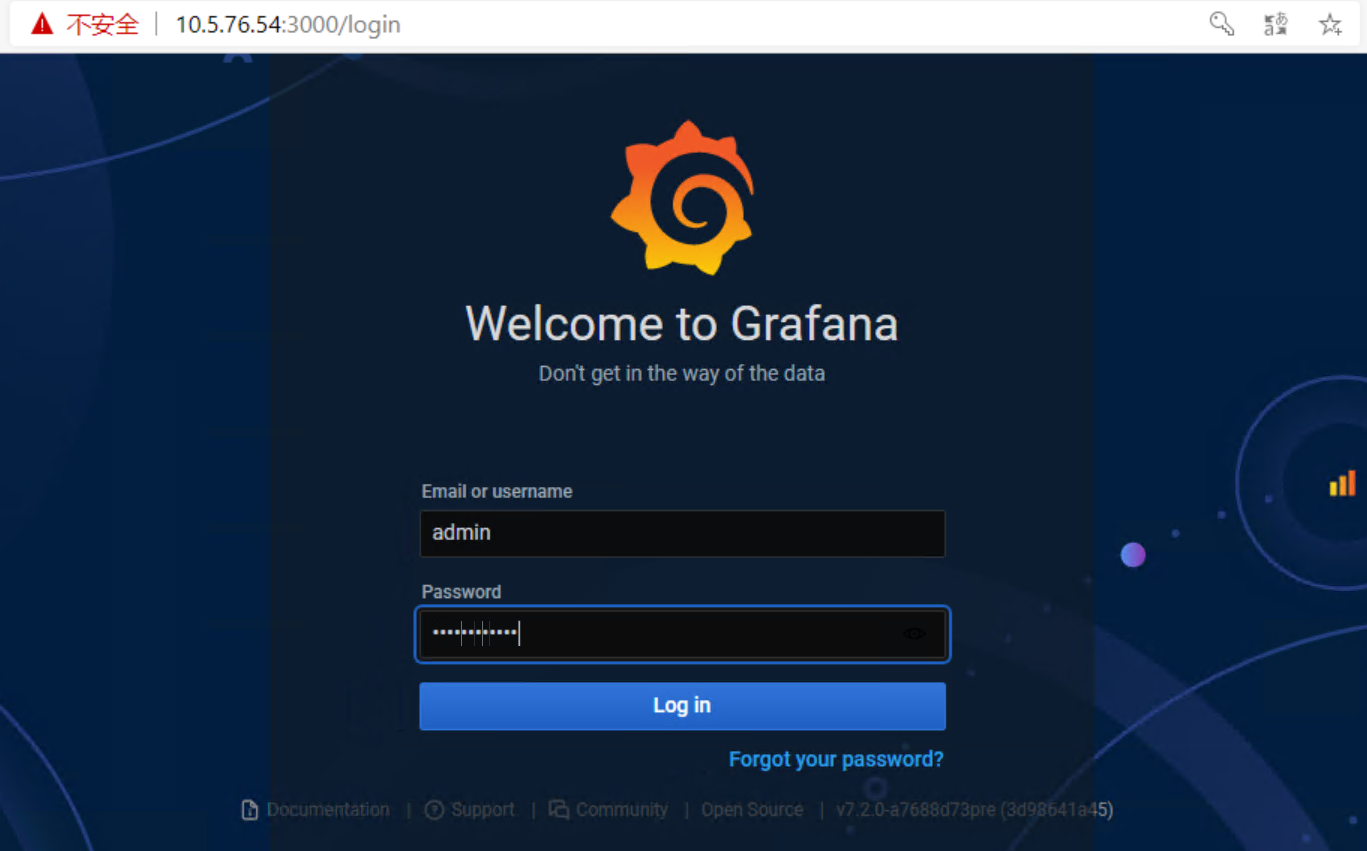
Task: Open the Community link
Action: pos(622,809)
